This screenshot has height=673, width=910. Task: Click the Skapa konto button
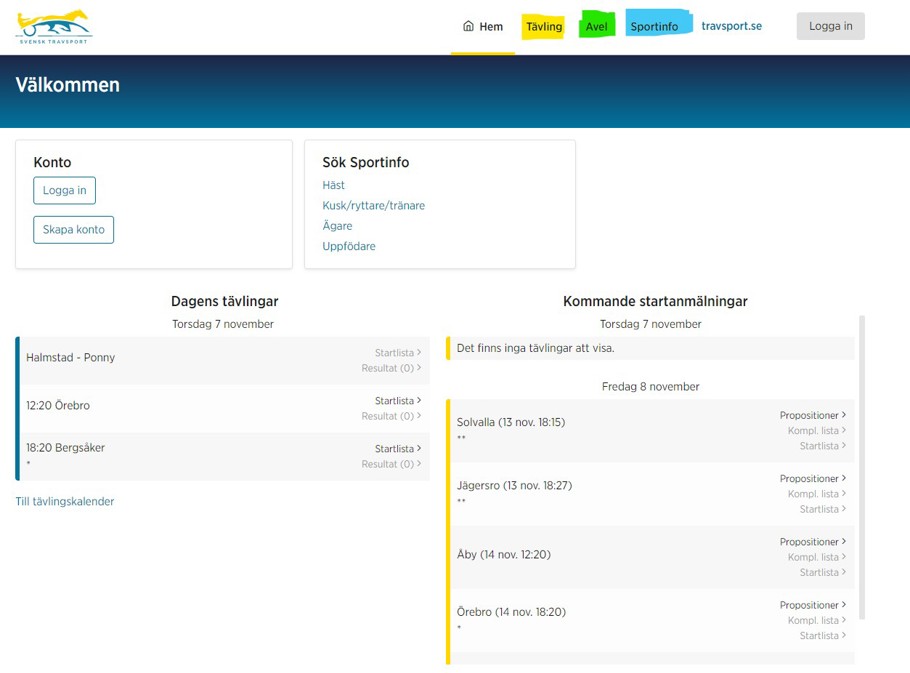pyautogui.click(x=74, y=229)
